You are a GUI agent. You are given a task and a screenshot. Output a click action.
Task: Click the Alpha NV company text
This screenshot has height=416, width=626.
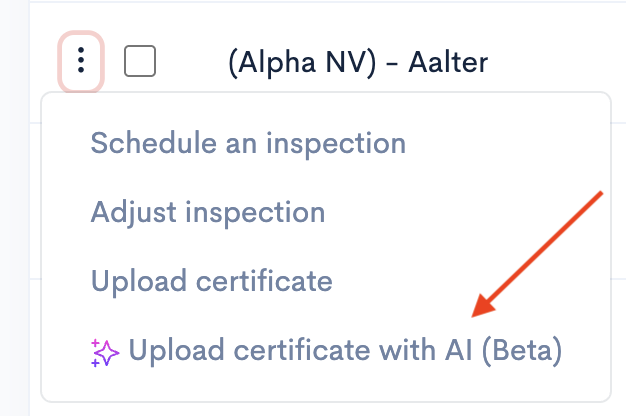tap(302, 63)
